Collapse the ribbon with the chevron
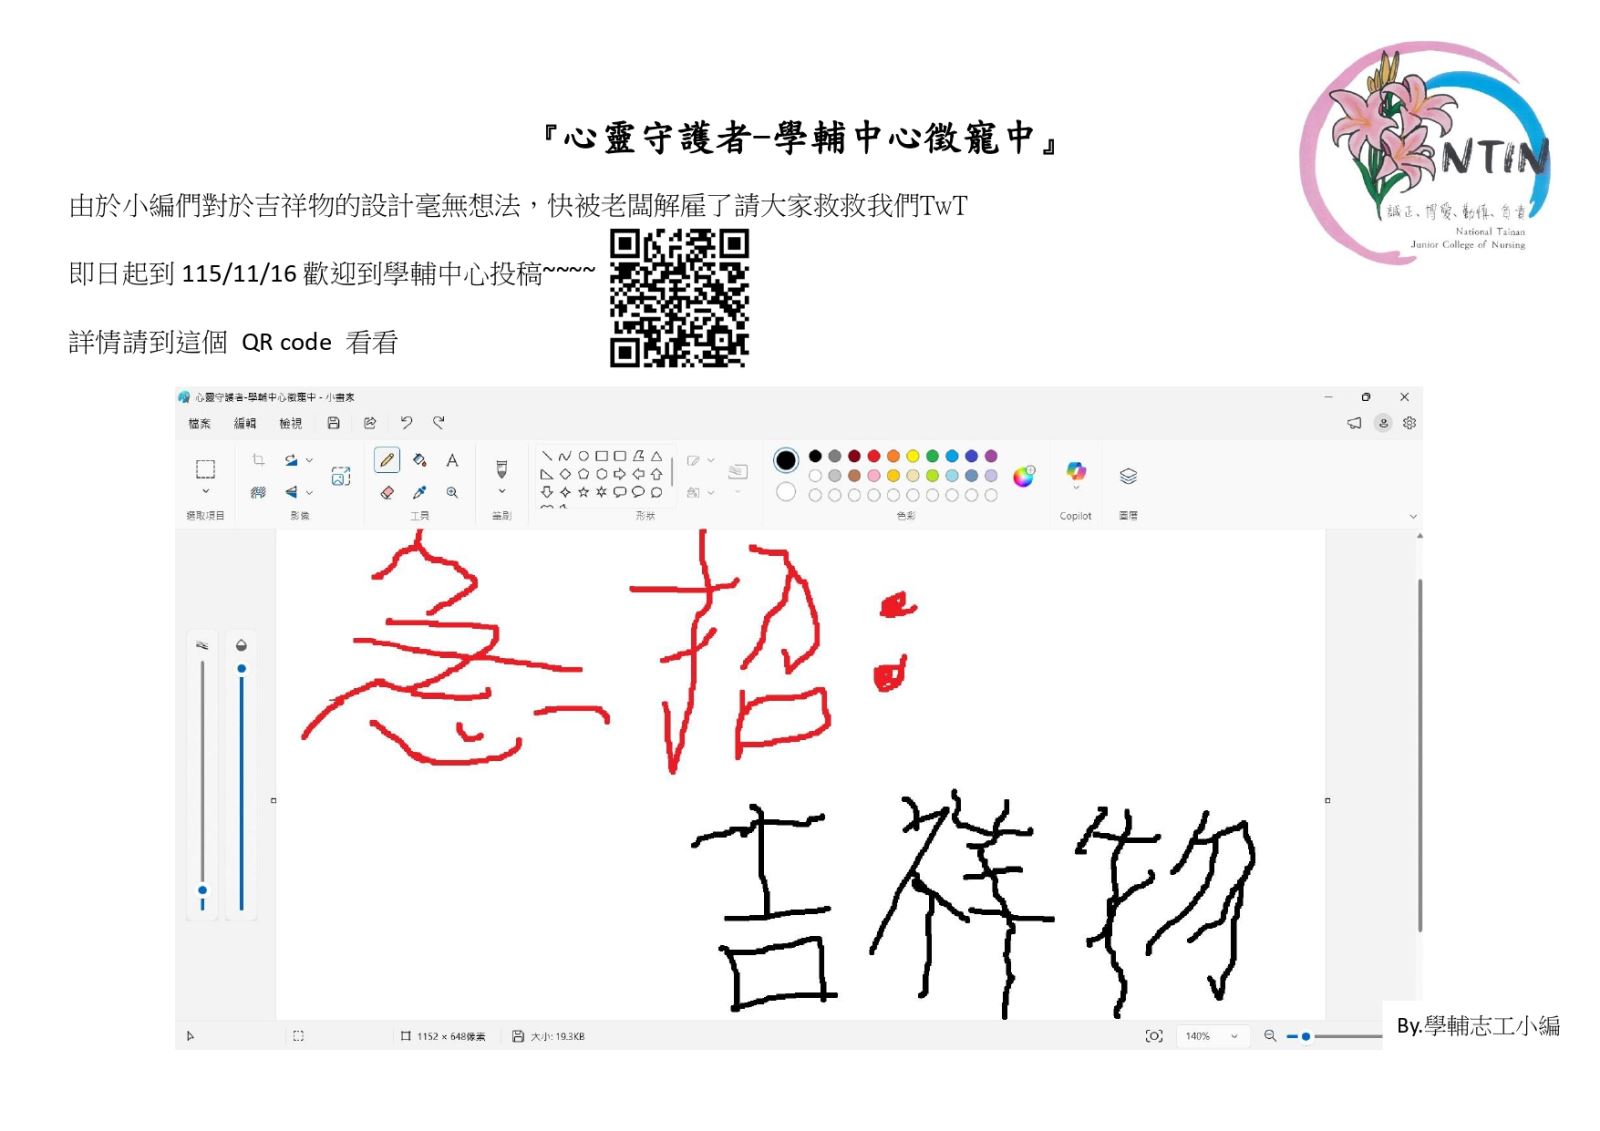 click(x=1413, y=516)
